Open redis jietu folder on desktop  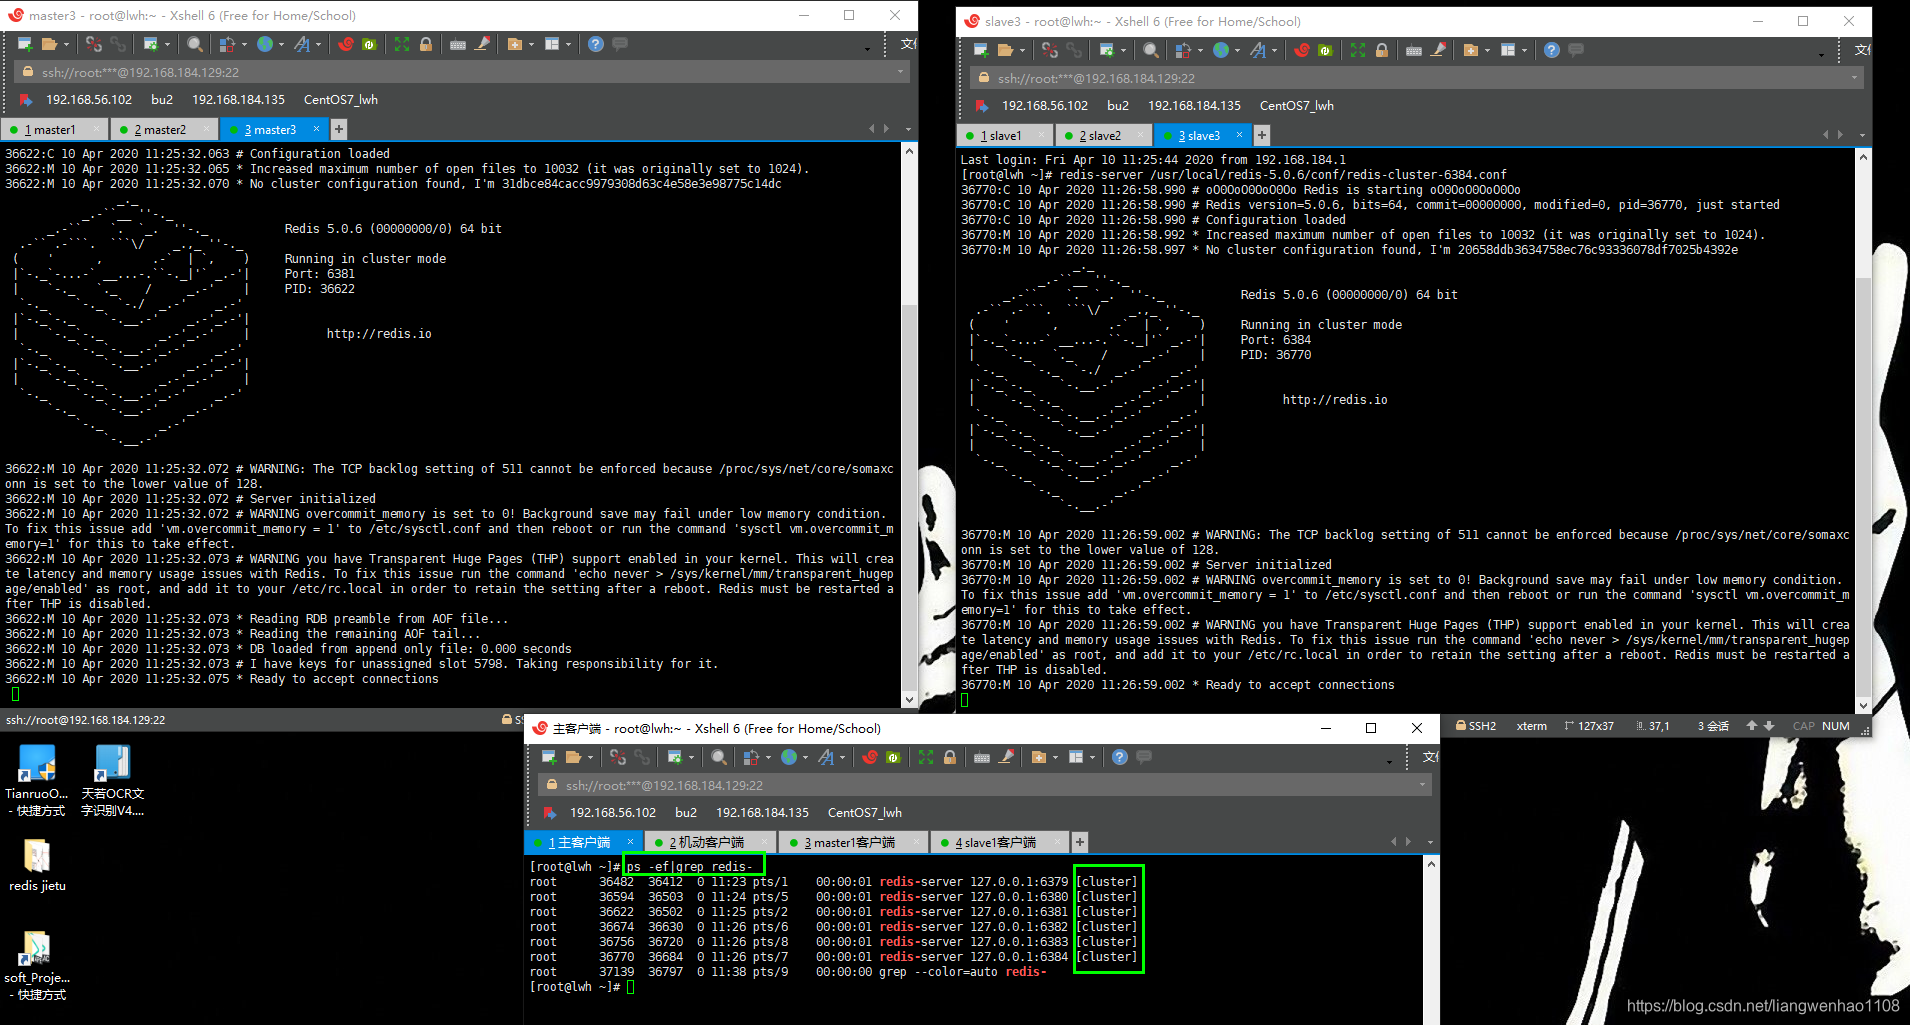[37, 865]
